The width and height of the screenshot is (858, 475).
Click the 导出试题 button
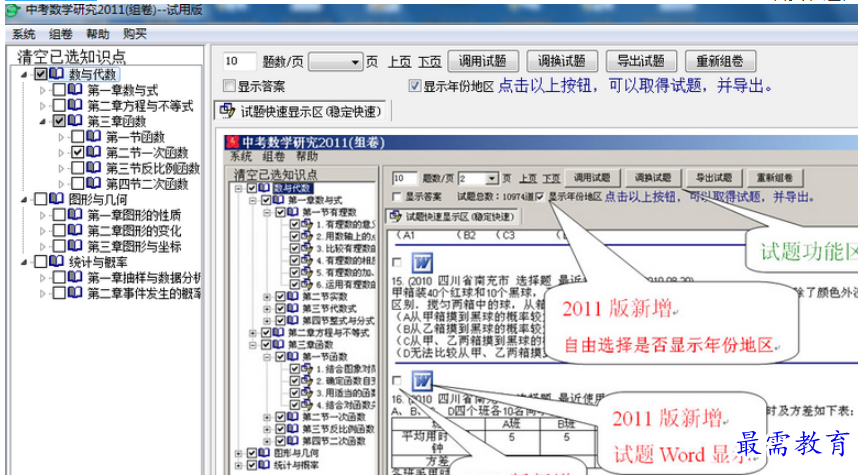point(641,61)
